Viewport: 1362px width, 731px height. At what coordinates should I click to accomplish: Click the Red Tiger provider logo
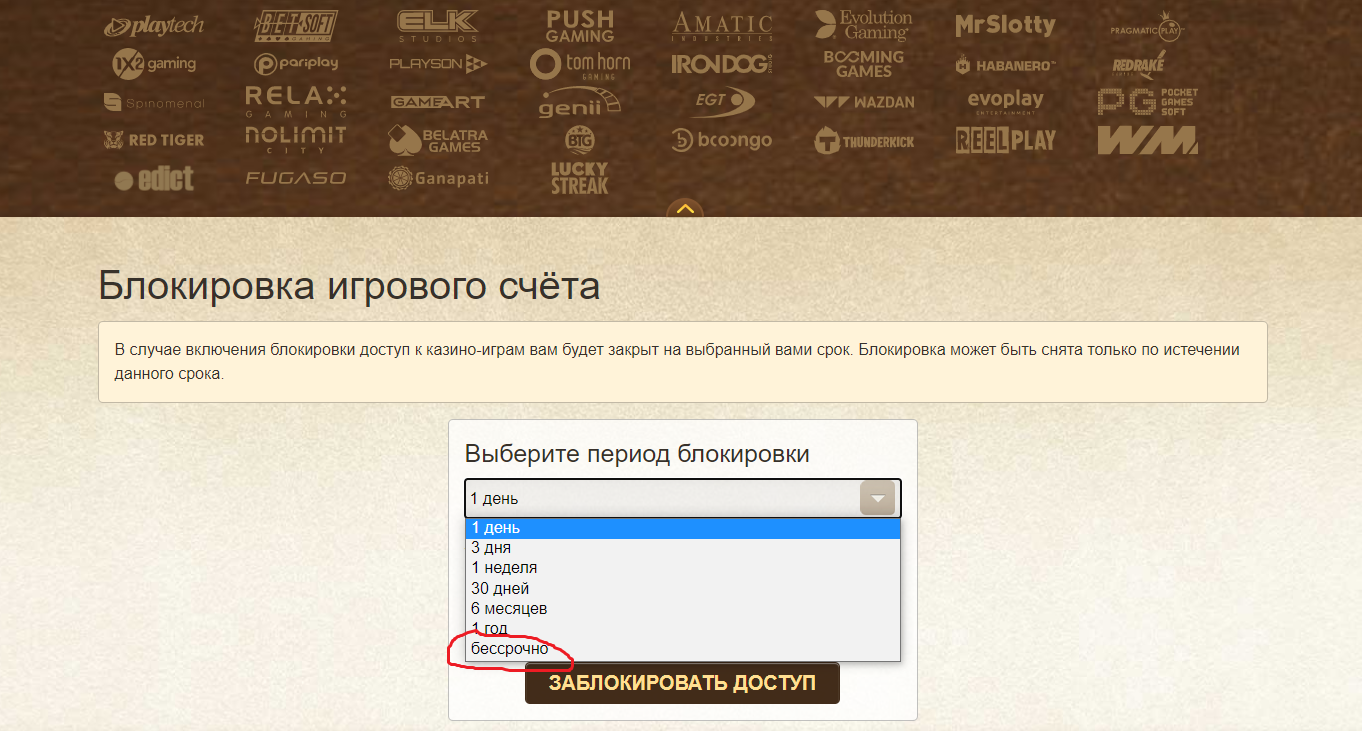pyautogui.click(x=153, y=140)
